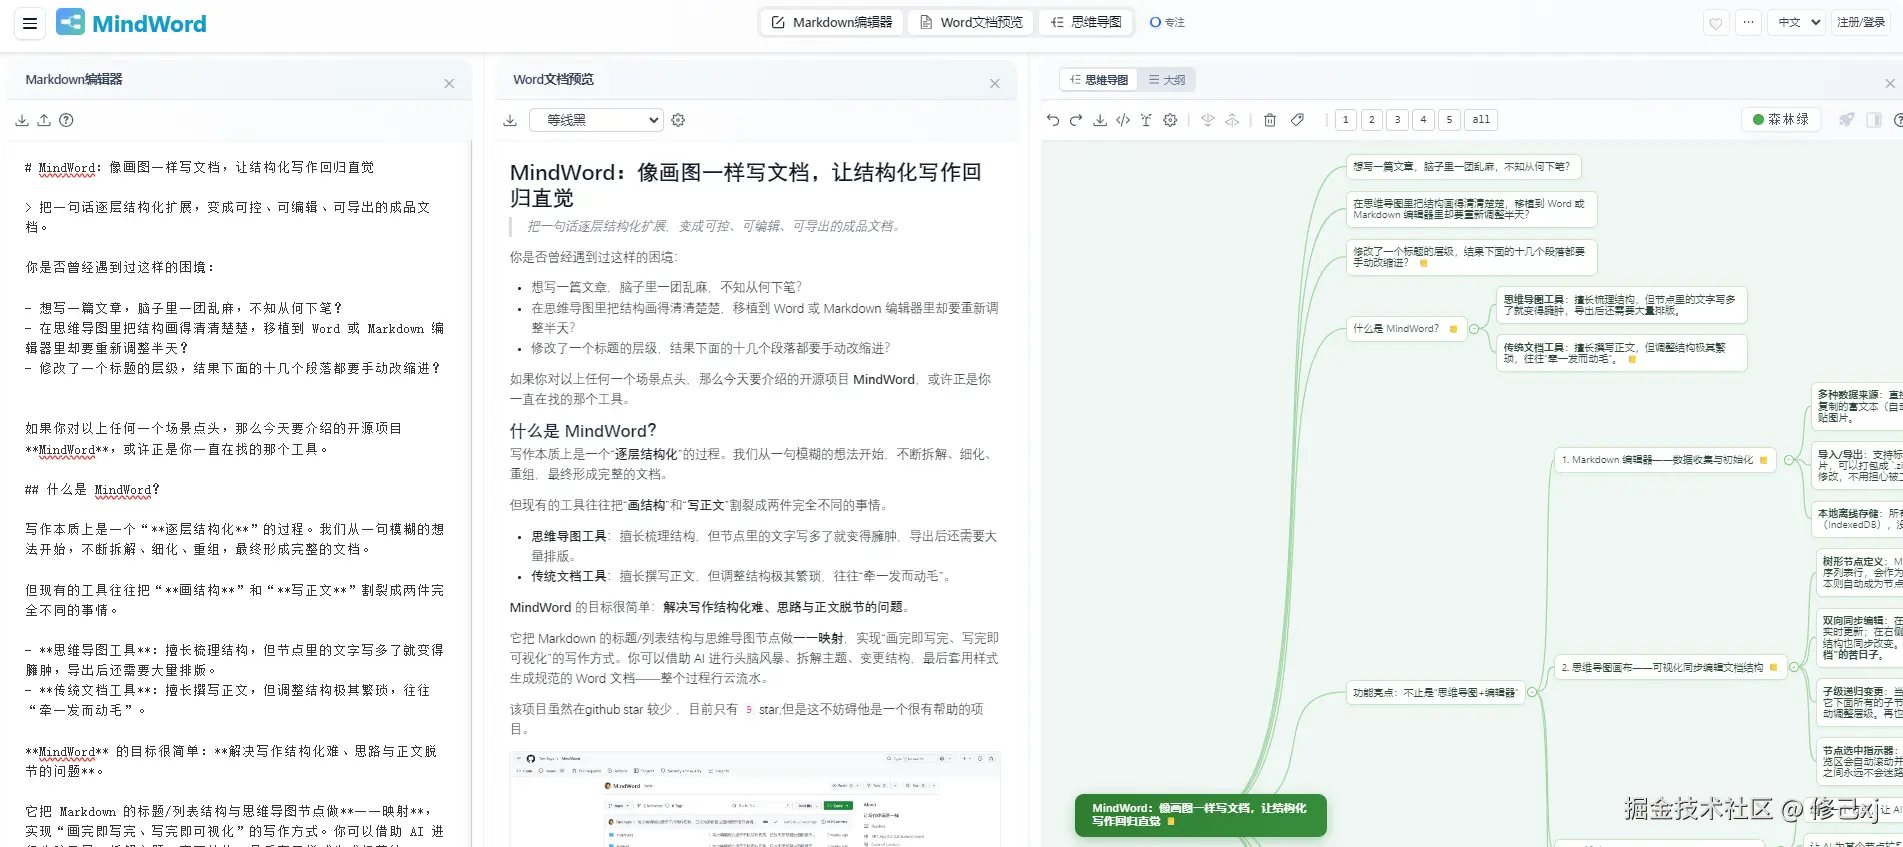
Task: Select the 传统文档工具 mind map node
Action: (1622, 353)
